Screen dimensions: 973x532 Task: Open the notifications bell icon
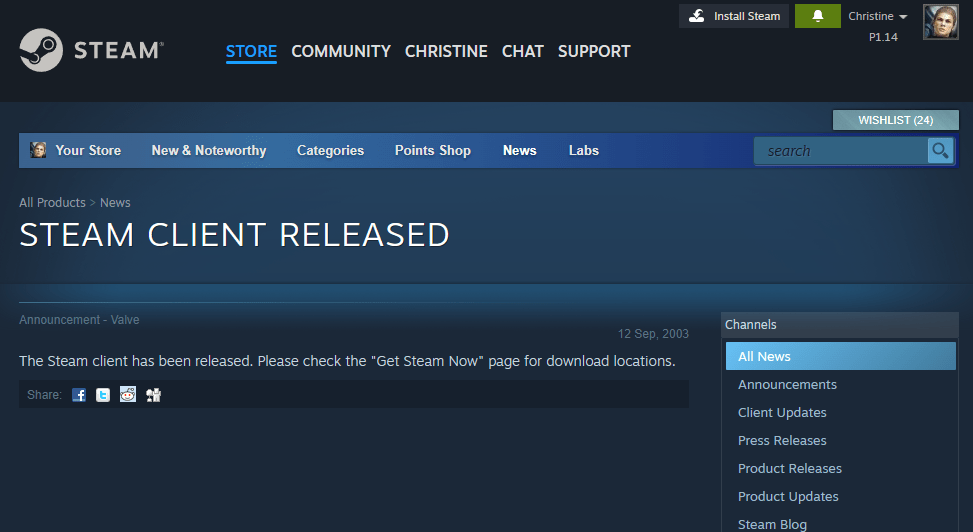(818, 16)
